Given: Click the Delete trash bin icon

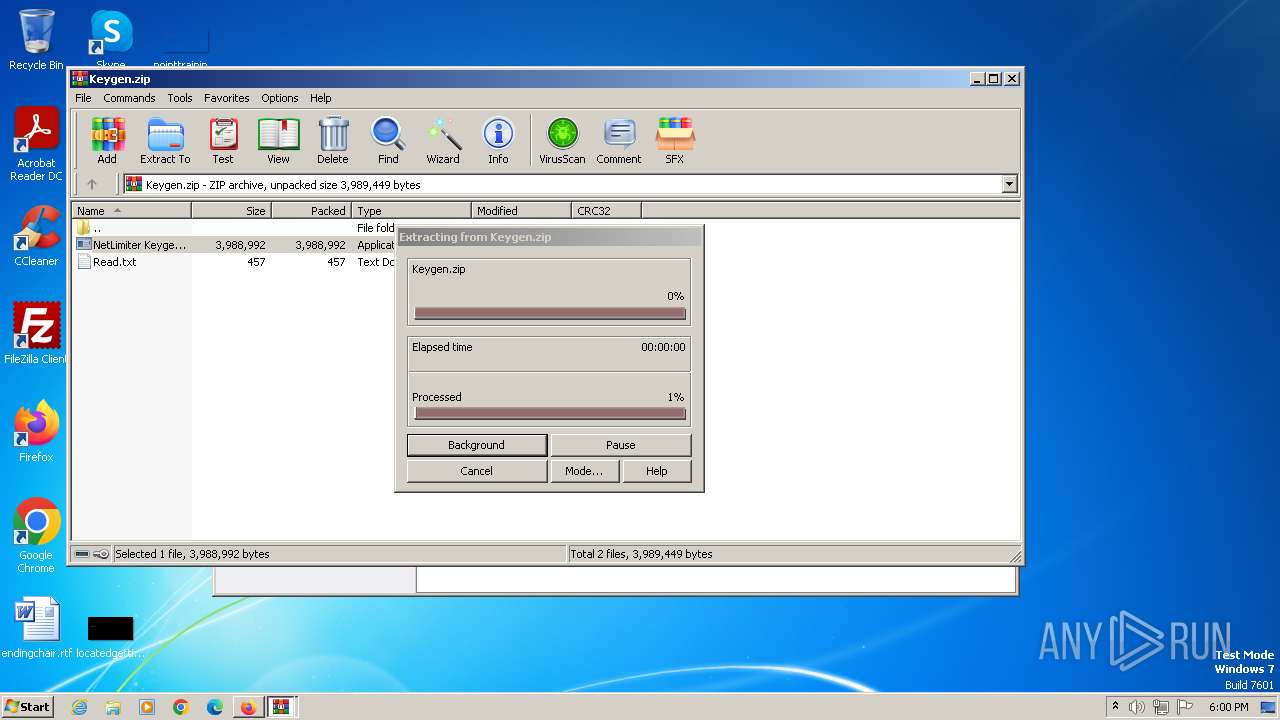Looking at the screenshot, I should (333, 140).
